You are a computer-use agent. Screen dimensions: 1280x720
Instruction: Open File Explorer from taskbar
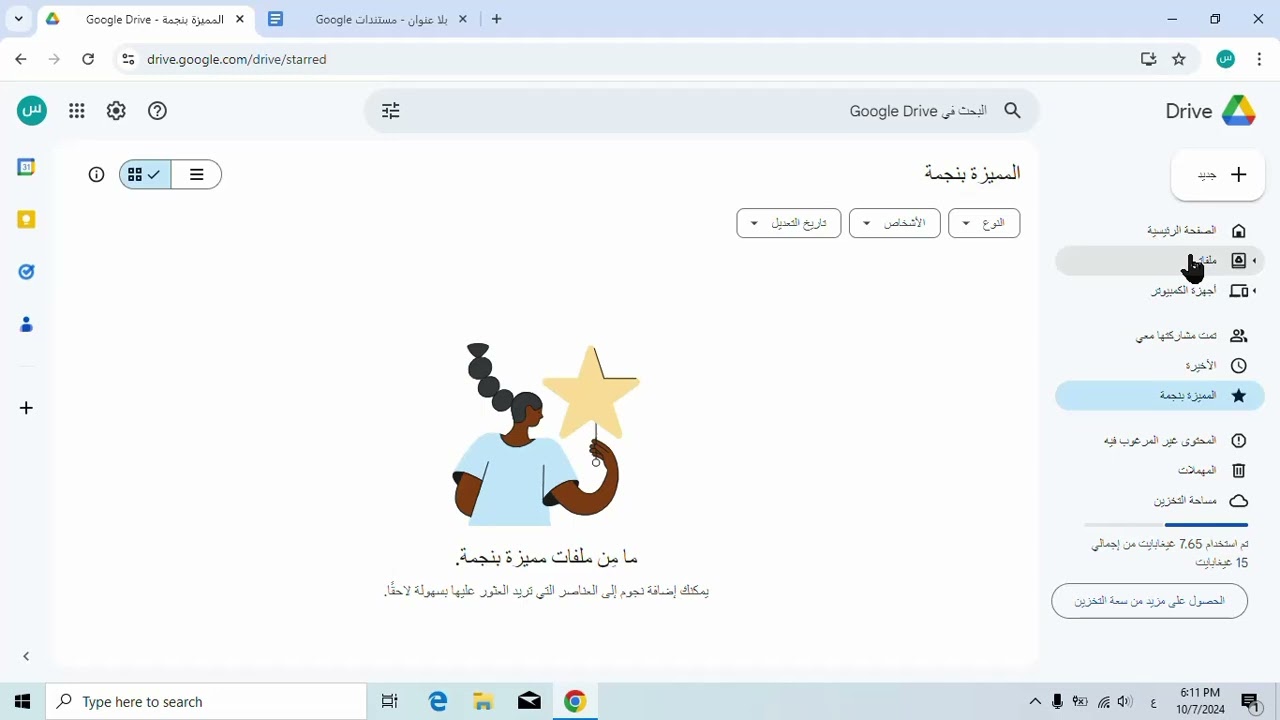(x=483, y=702)
